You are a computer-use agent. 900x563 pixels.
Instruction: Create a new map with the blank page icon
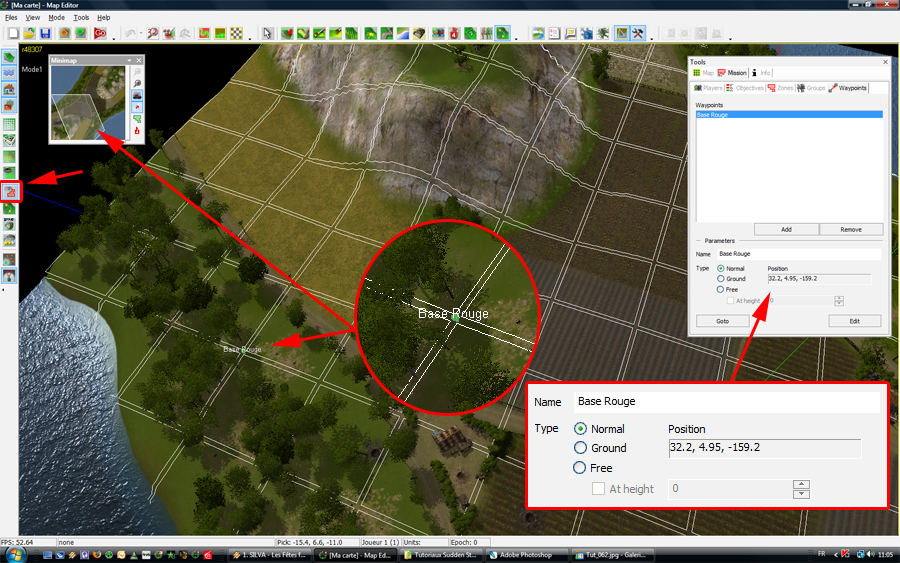(13, 33)
